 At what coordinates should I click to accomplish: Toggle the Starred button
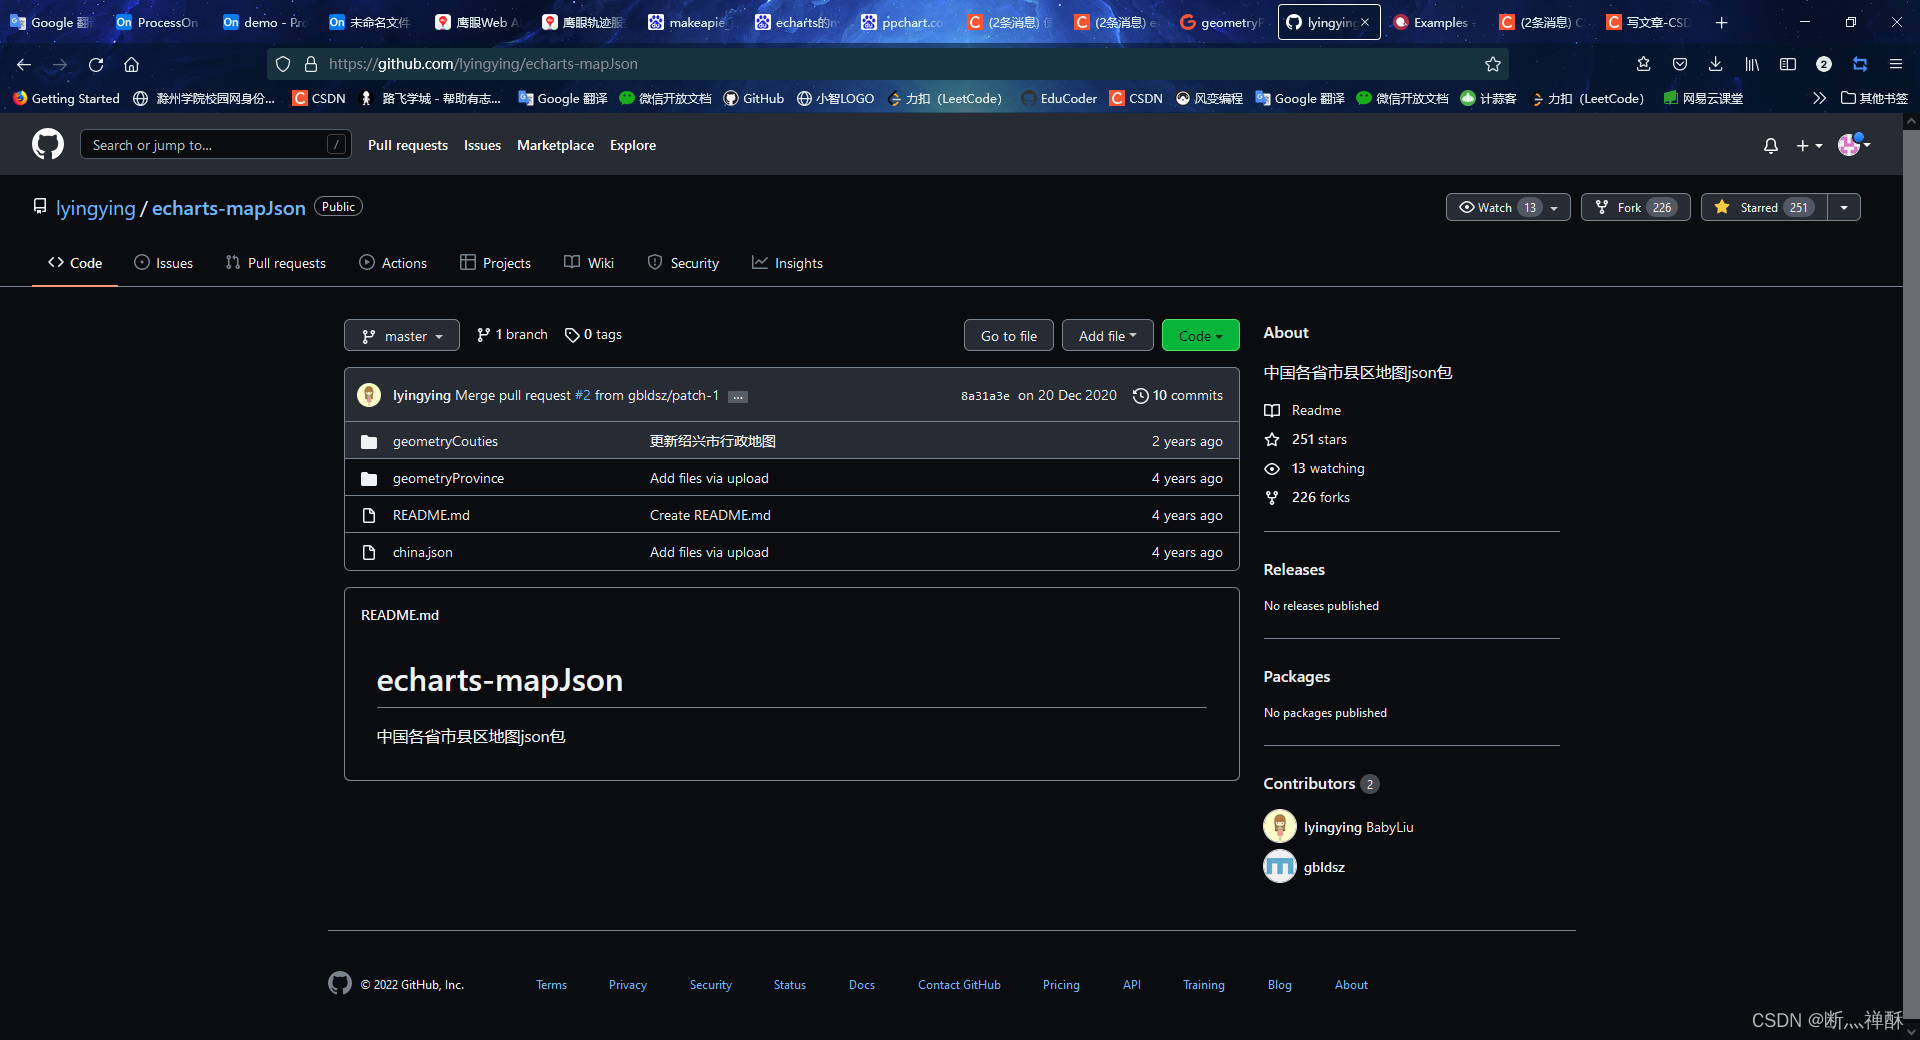(1764, 207)
